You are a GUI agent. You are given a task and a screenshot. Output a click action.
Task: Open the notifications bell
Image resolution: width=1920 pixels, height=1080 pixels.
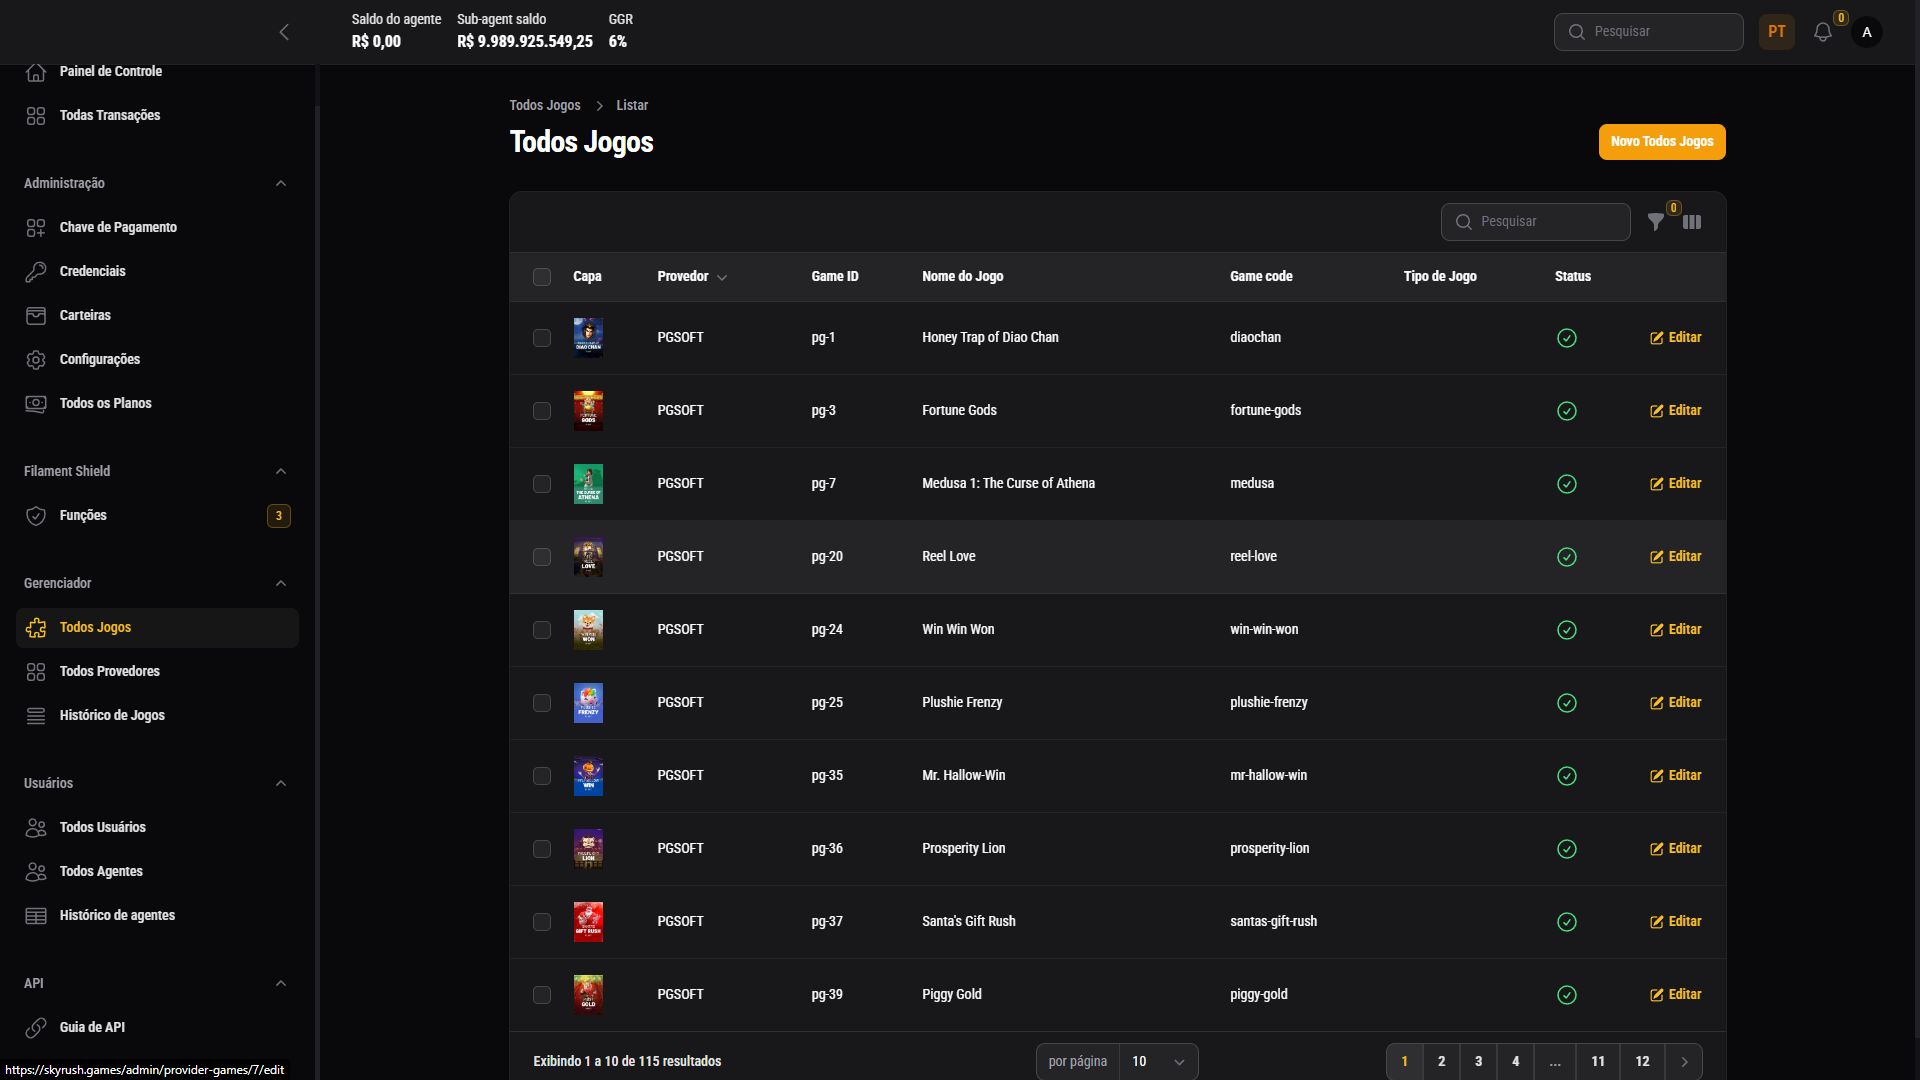click(x=1822, y=32)
